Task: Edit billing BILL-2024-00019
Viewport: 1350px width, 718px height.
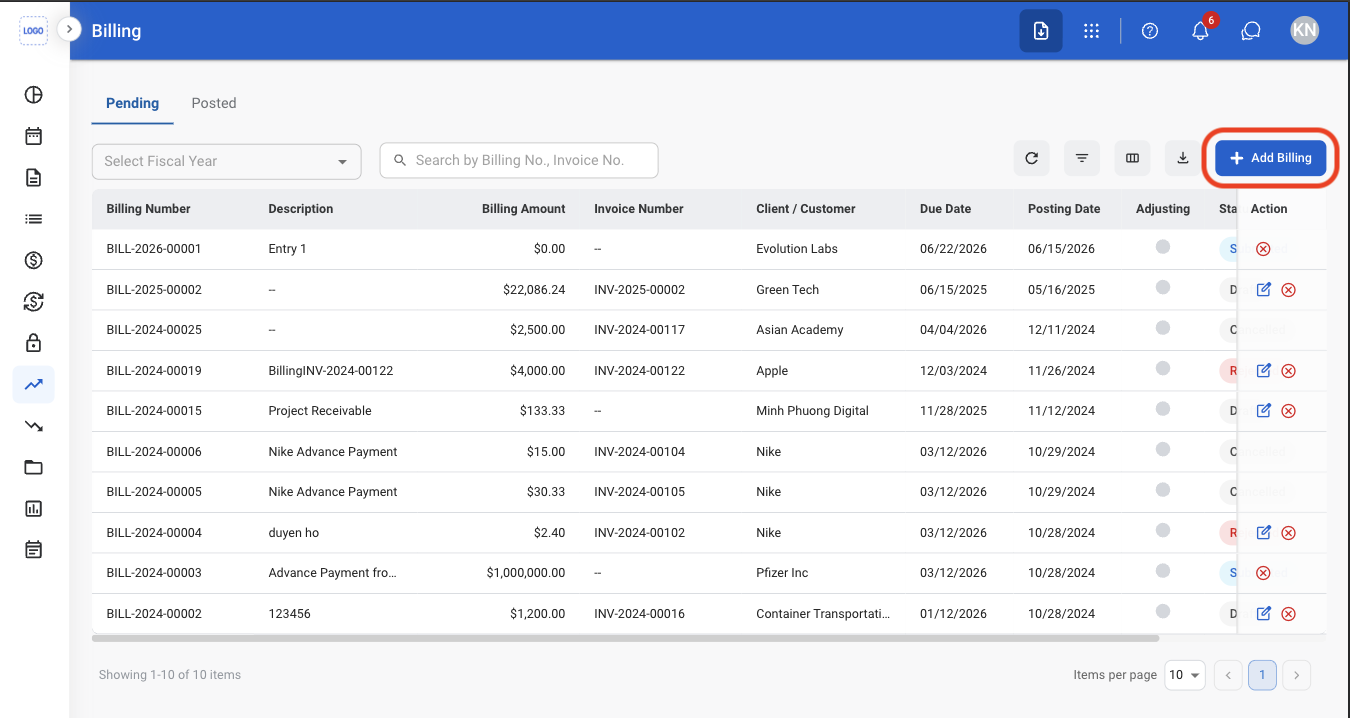Action: [x=1263, y=371]
